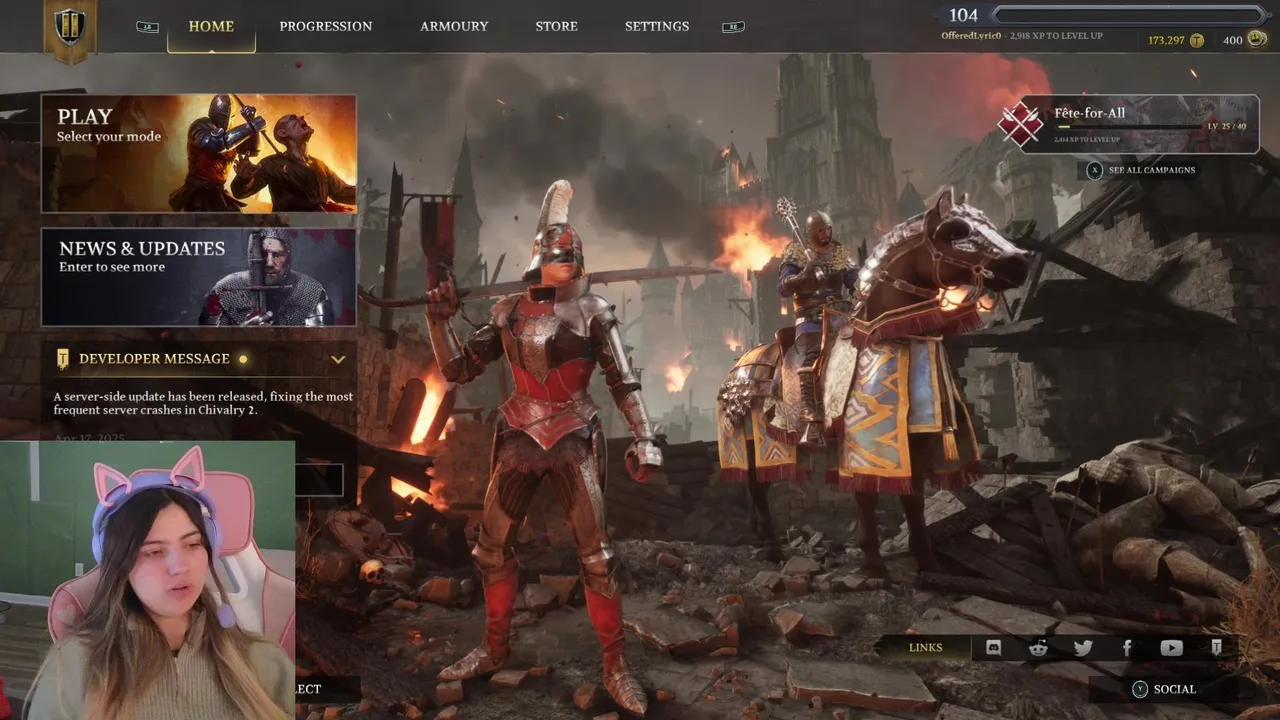This screenshot has height=720, width=1280.
Task: Collapse the Developer Message chevron
Action: tap(338, 359)
